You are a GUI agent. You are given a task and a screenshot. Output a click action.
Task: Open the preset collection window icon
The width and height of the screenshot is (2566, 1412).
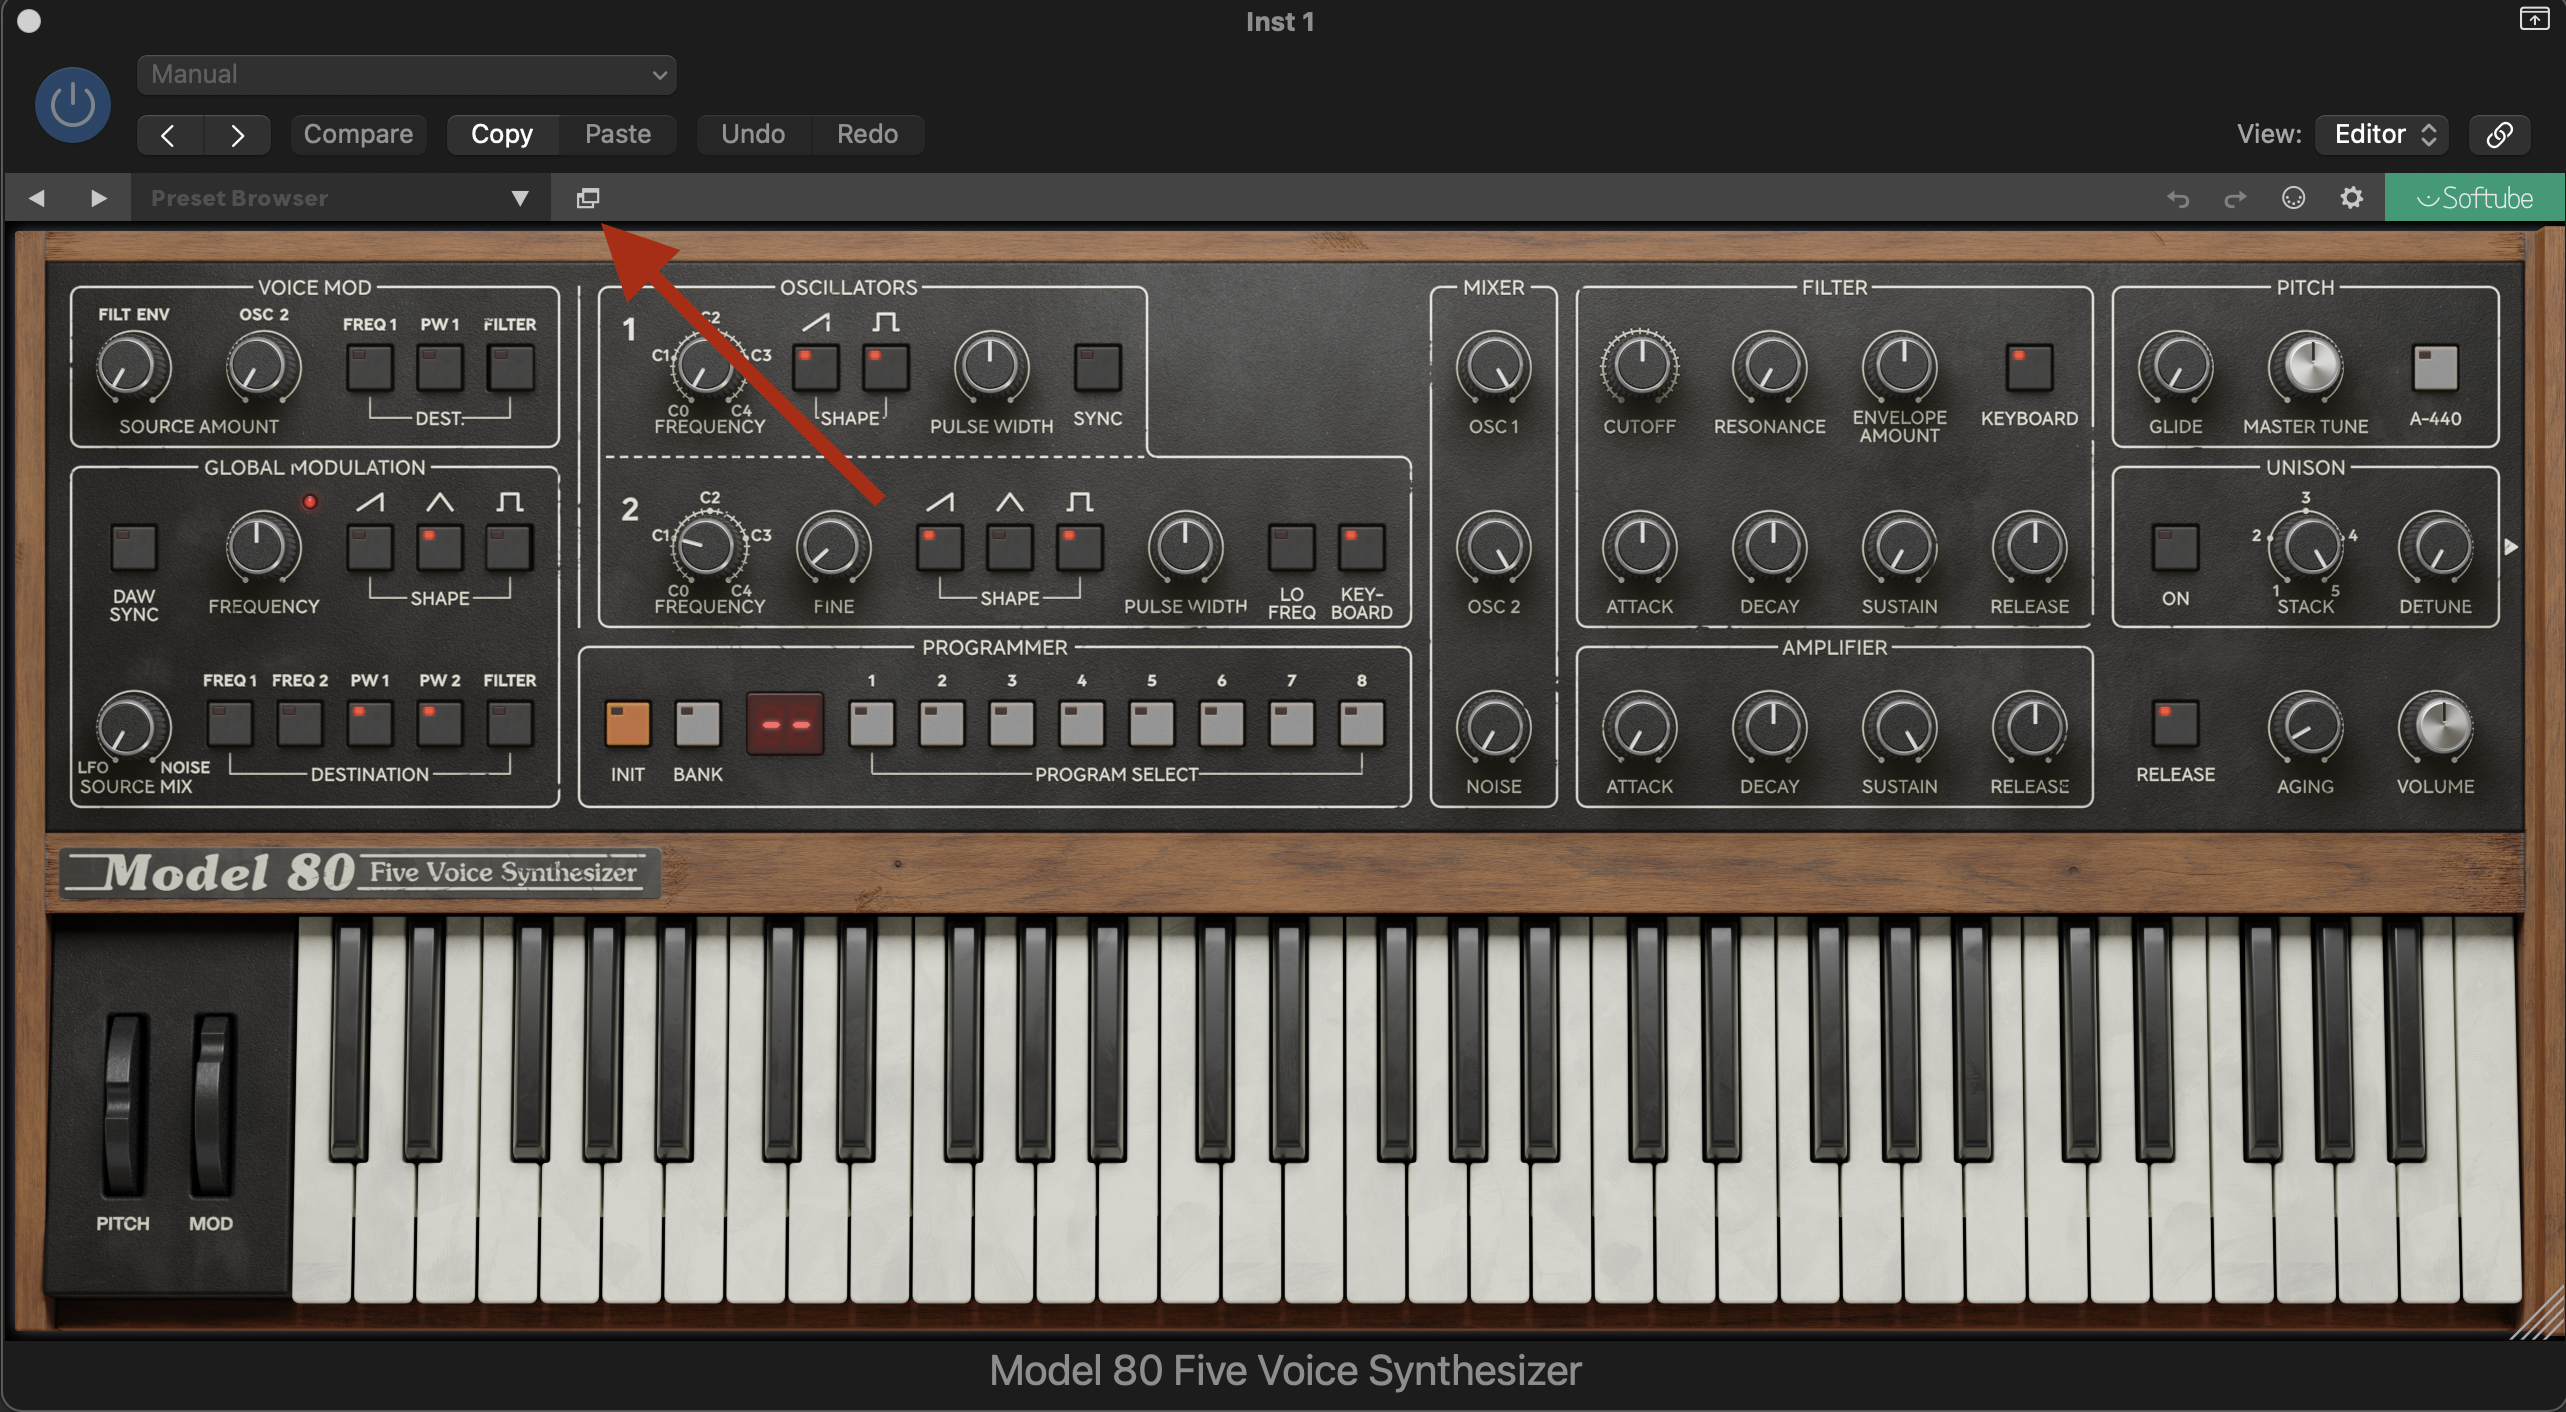588,198
